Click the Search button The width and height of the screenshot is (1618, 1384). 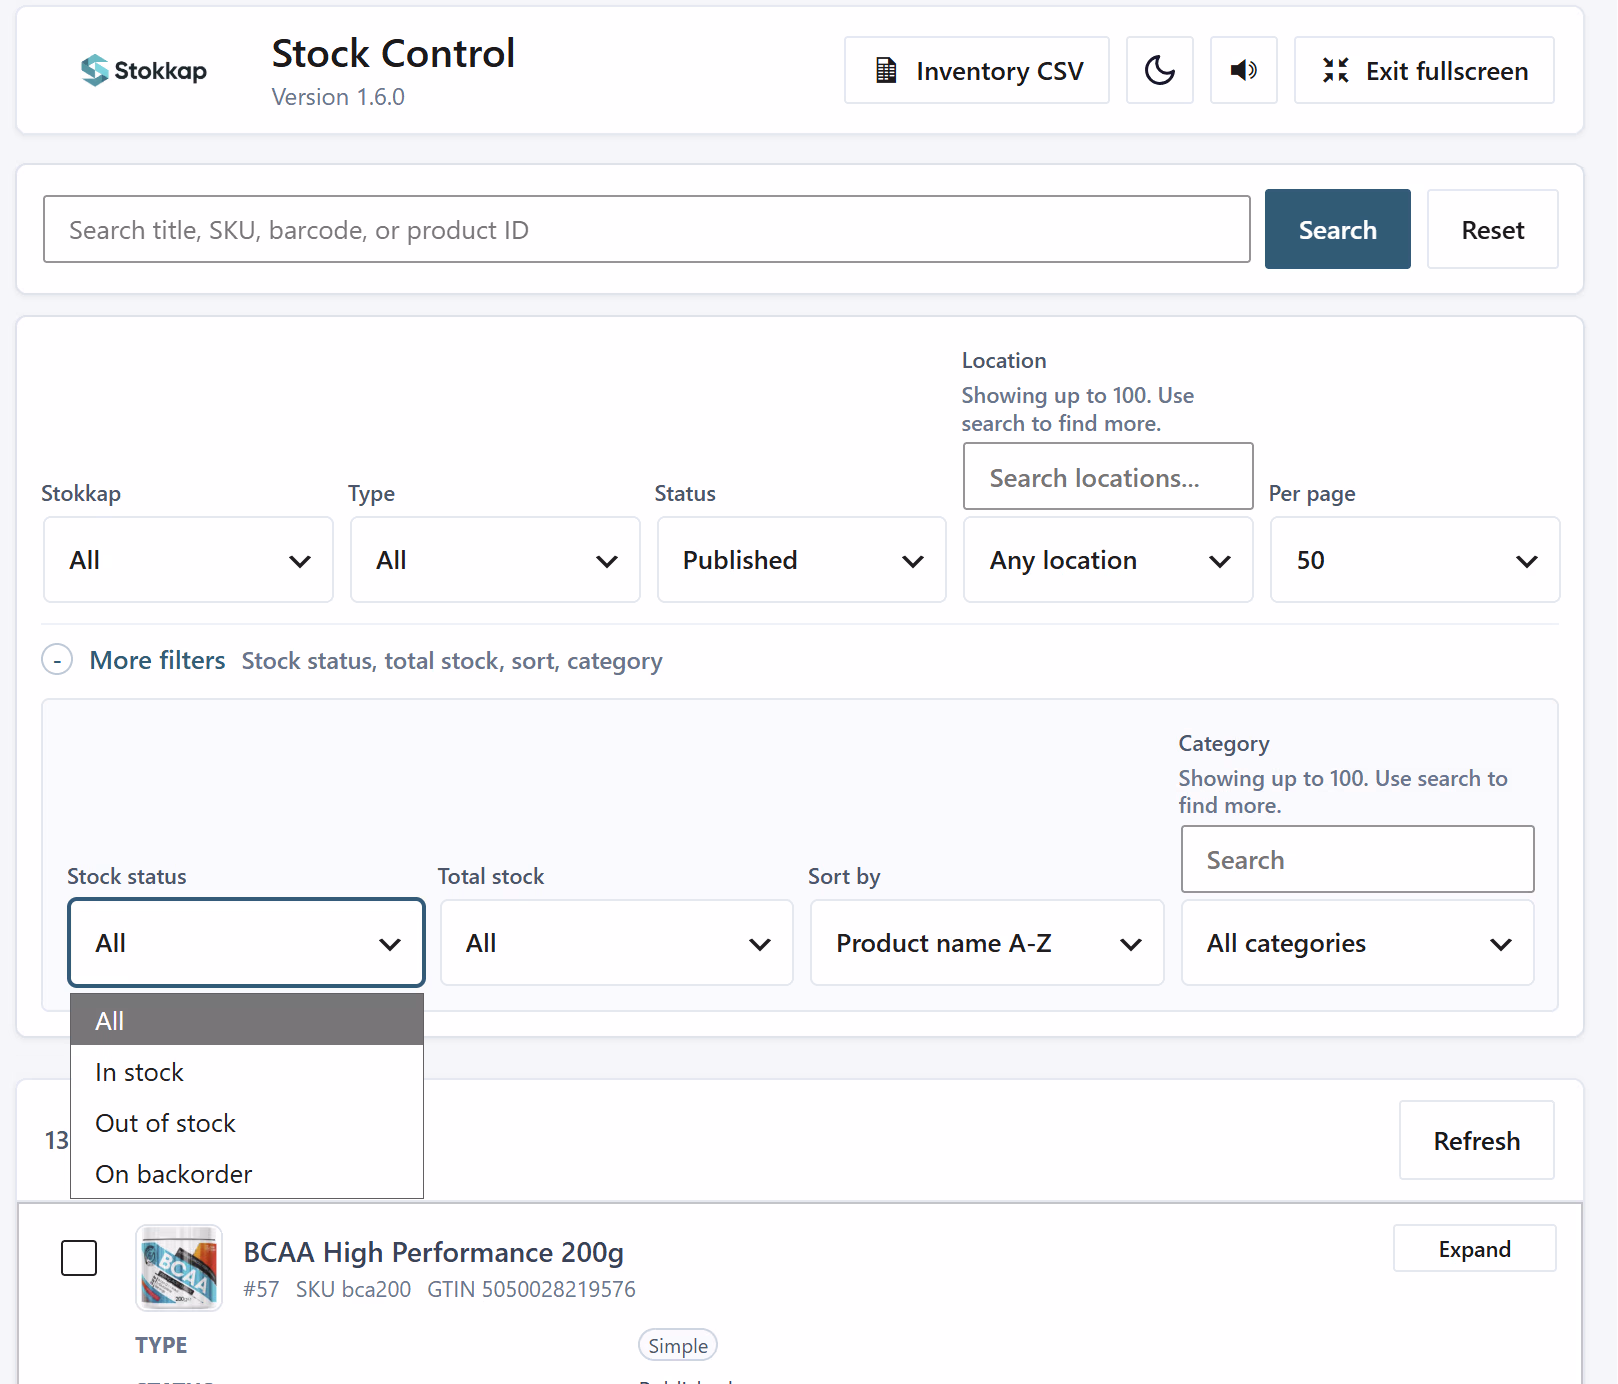pos(1338,229)
